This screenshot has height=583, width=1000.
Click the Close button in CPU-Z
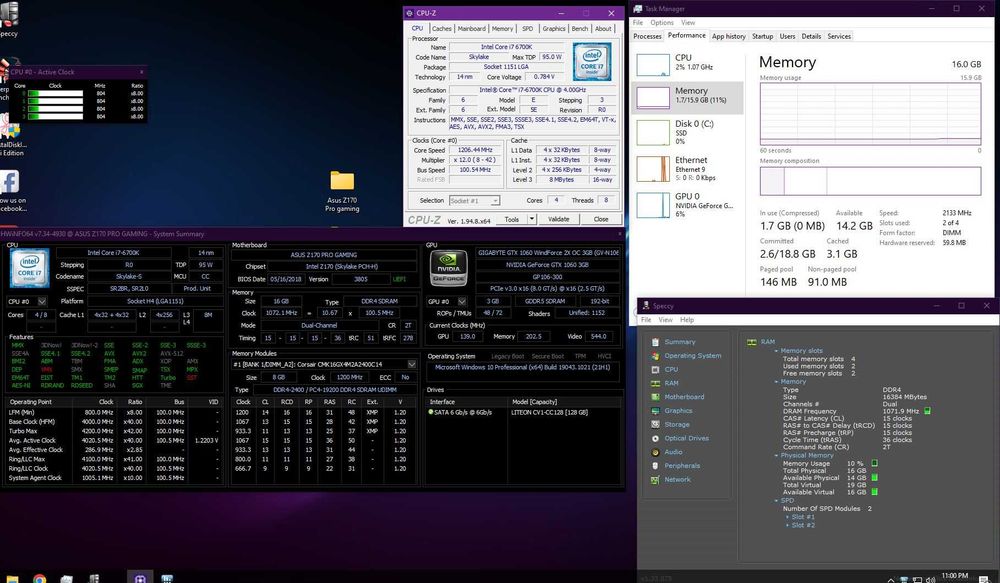coord(601,219)
